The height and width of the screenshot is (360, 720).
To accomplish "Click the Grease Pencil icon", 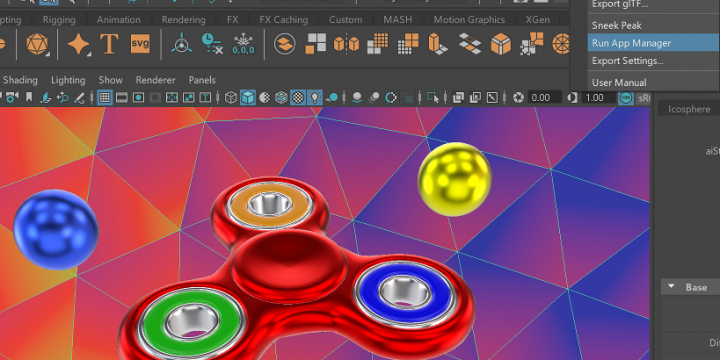I will [79, 97].
